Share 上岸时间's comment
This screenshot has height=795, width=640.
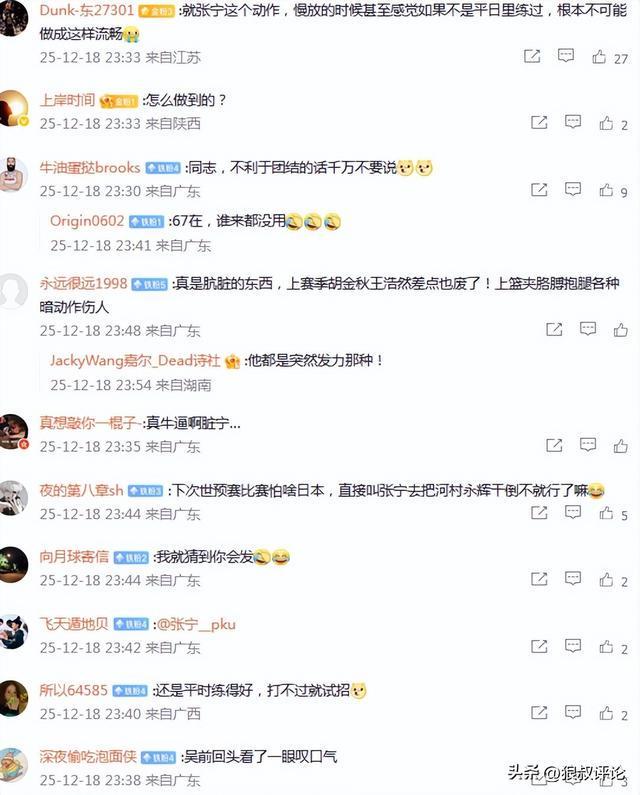tap(539, 122)
